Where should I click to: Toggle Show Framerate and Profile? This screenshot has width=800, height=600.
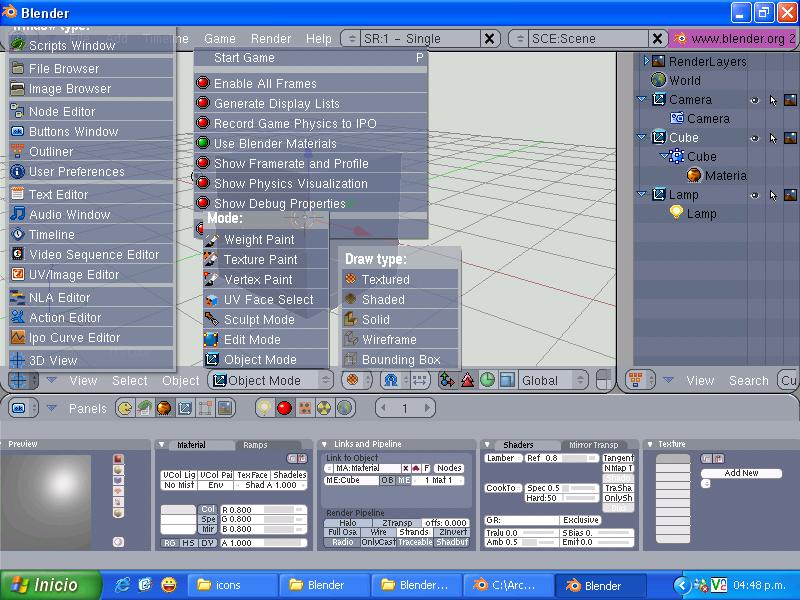(311, 163)
